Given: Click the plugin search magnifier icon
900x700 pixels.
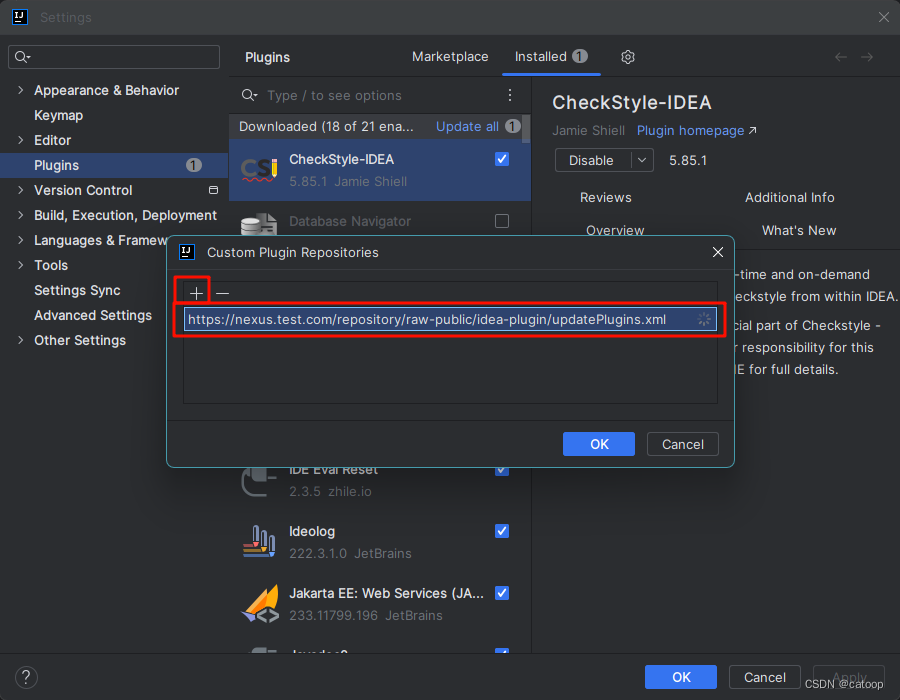Looking at the screenshot, I should coord(249,95).
